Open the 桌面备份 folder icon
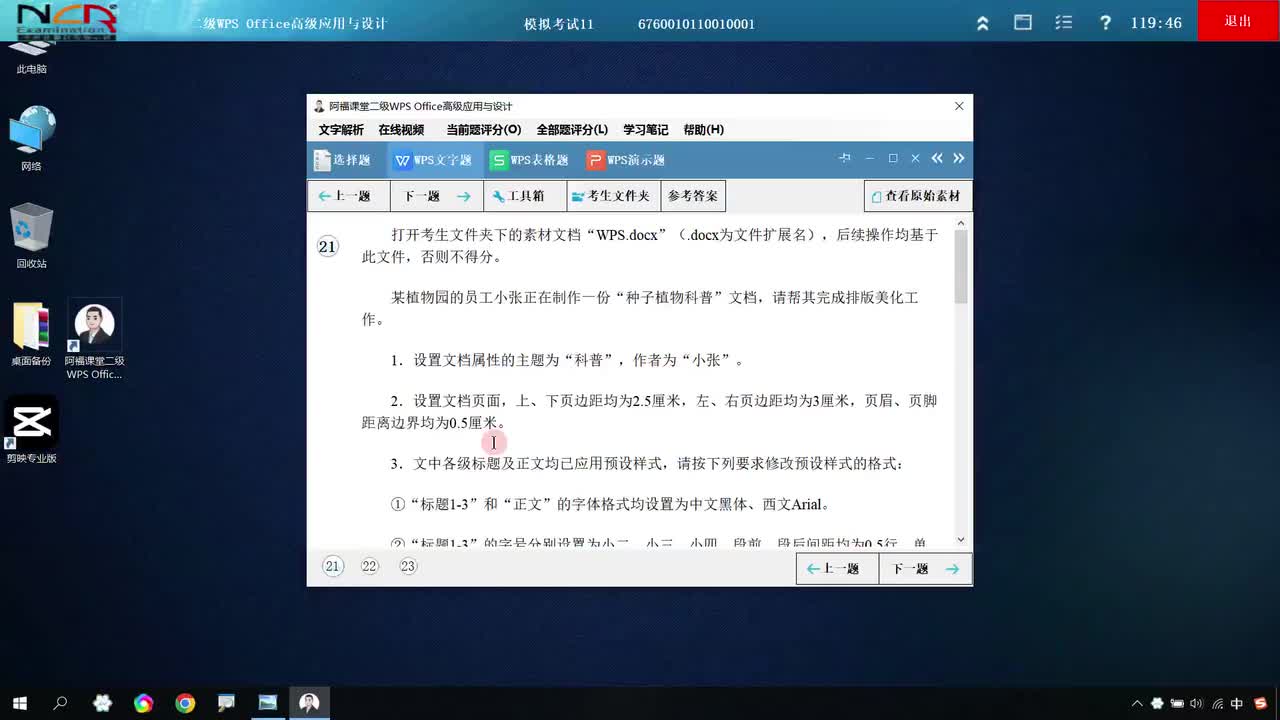Image resolution: width=1280 pixels, height=720 pixels. click(31, 334)
